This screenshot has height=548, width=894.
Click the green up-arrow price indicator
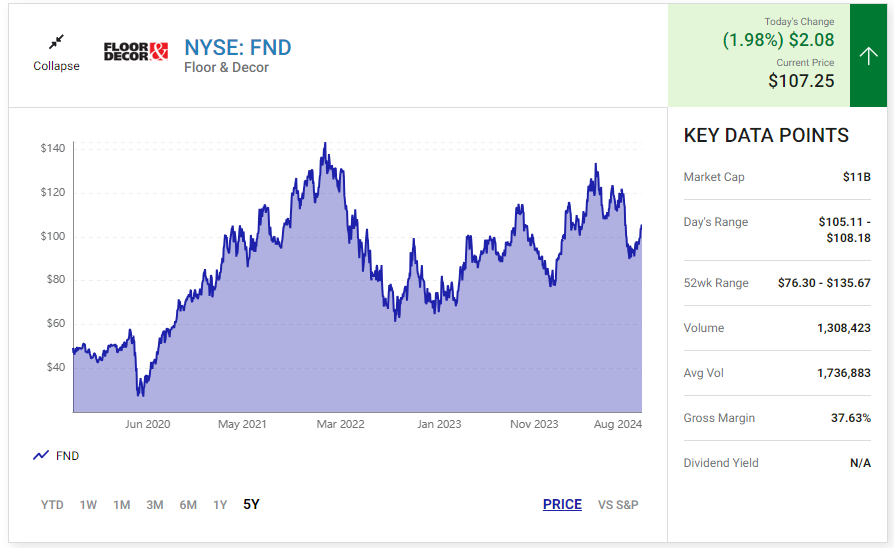[x=869, y=56]
